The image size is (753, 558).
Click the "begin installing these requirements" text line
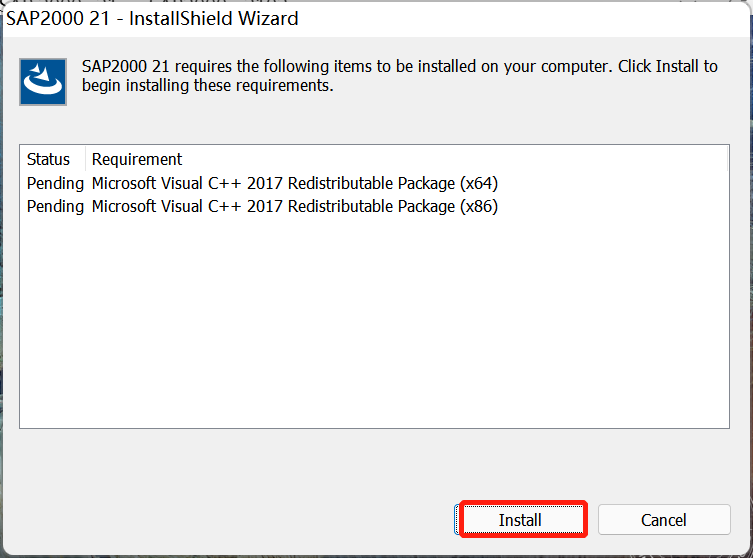pyautogui.click(x=207, y=85)
